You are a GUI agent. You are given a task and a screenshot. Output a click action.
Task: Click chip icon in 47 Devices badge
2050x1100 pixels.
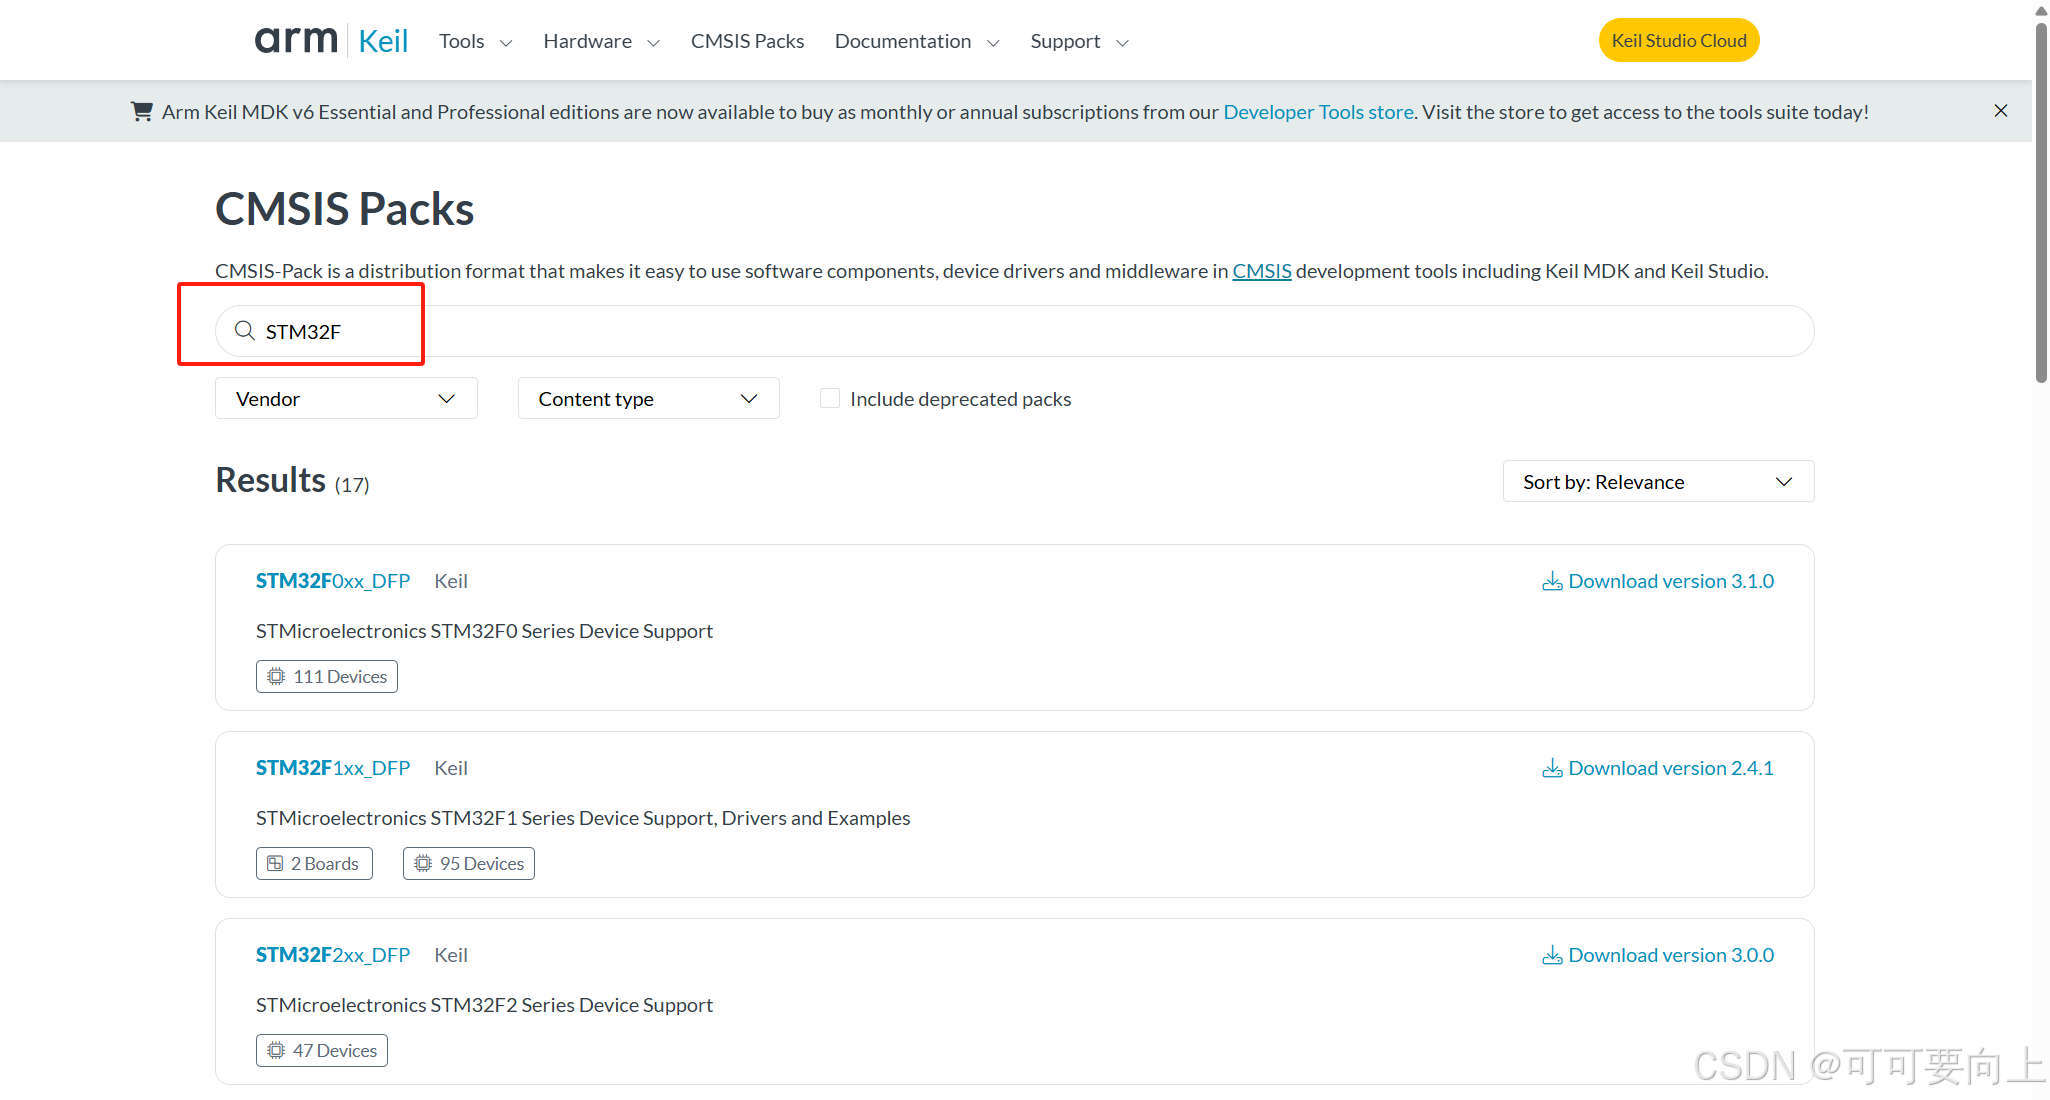[x=276, y=1050]
